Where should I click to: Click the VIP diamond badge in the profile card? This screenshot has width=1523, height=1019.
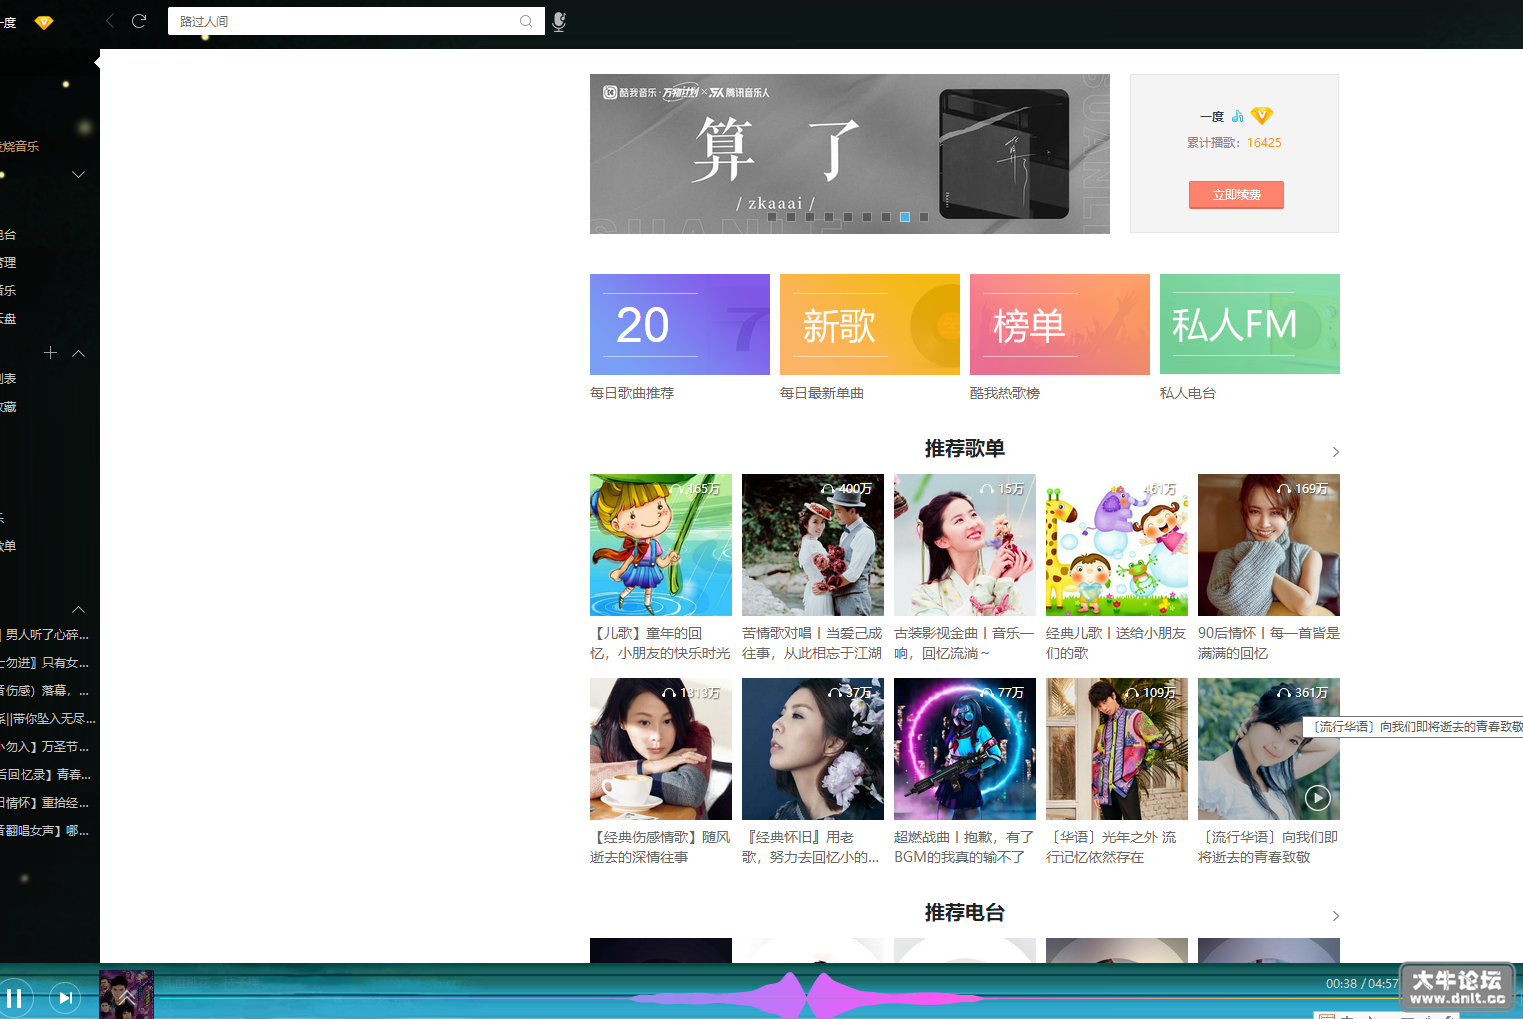tap(1262, 116)
